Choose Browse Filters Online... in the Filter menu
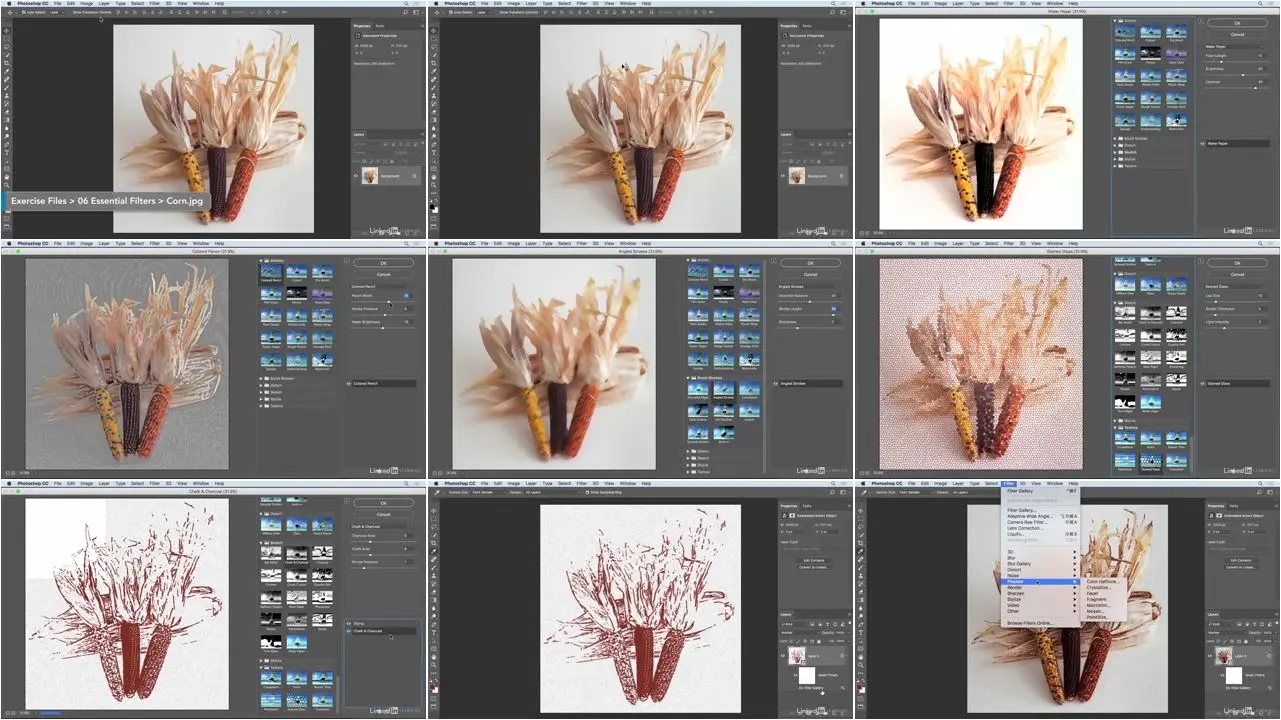The image size is (1281, 720). click(1040, 623)
